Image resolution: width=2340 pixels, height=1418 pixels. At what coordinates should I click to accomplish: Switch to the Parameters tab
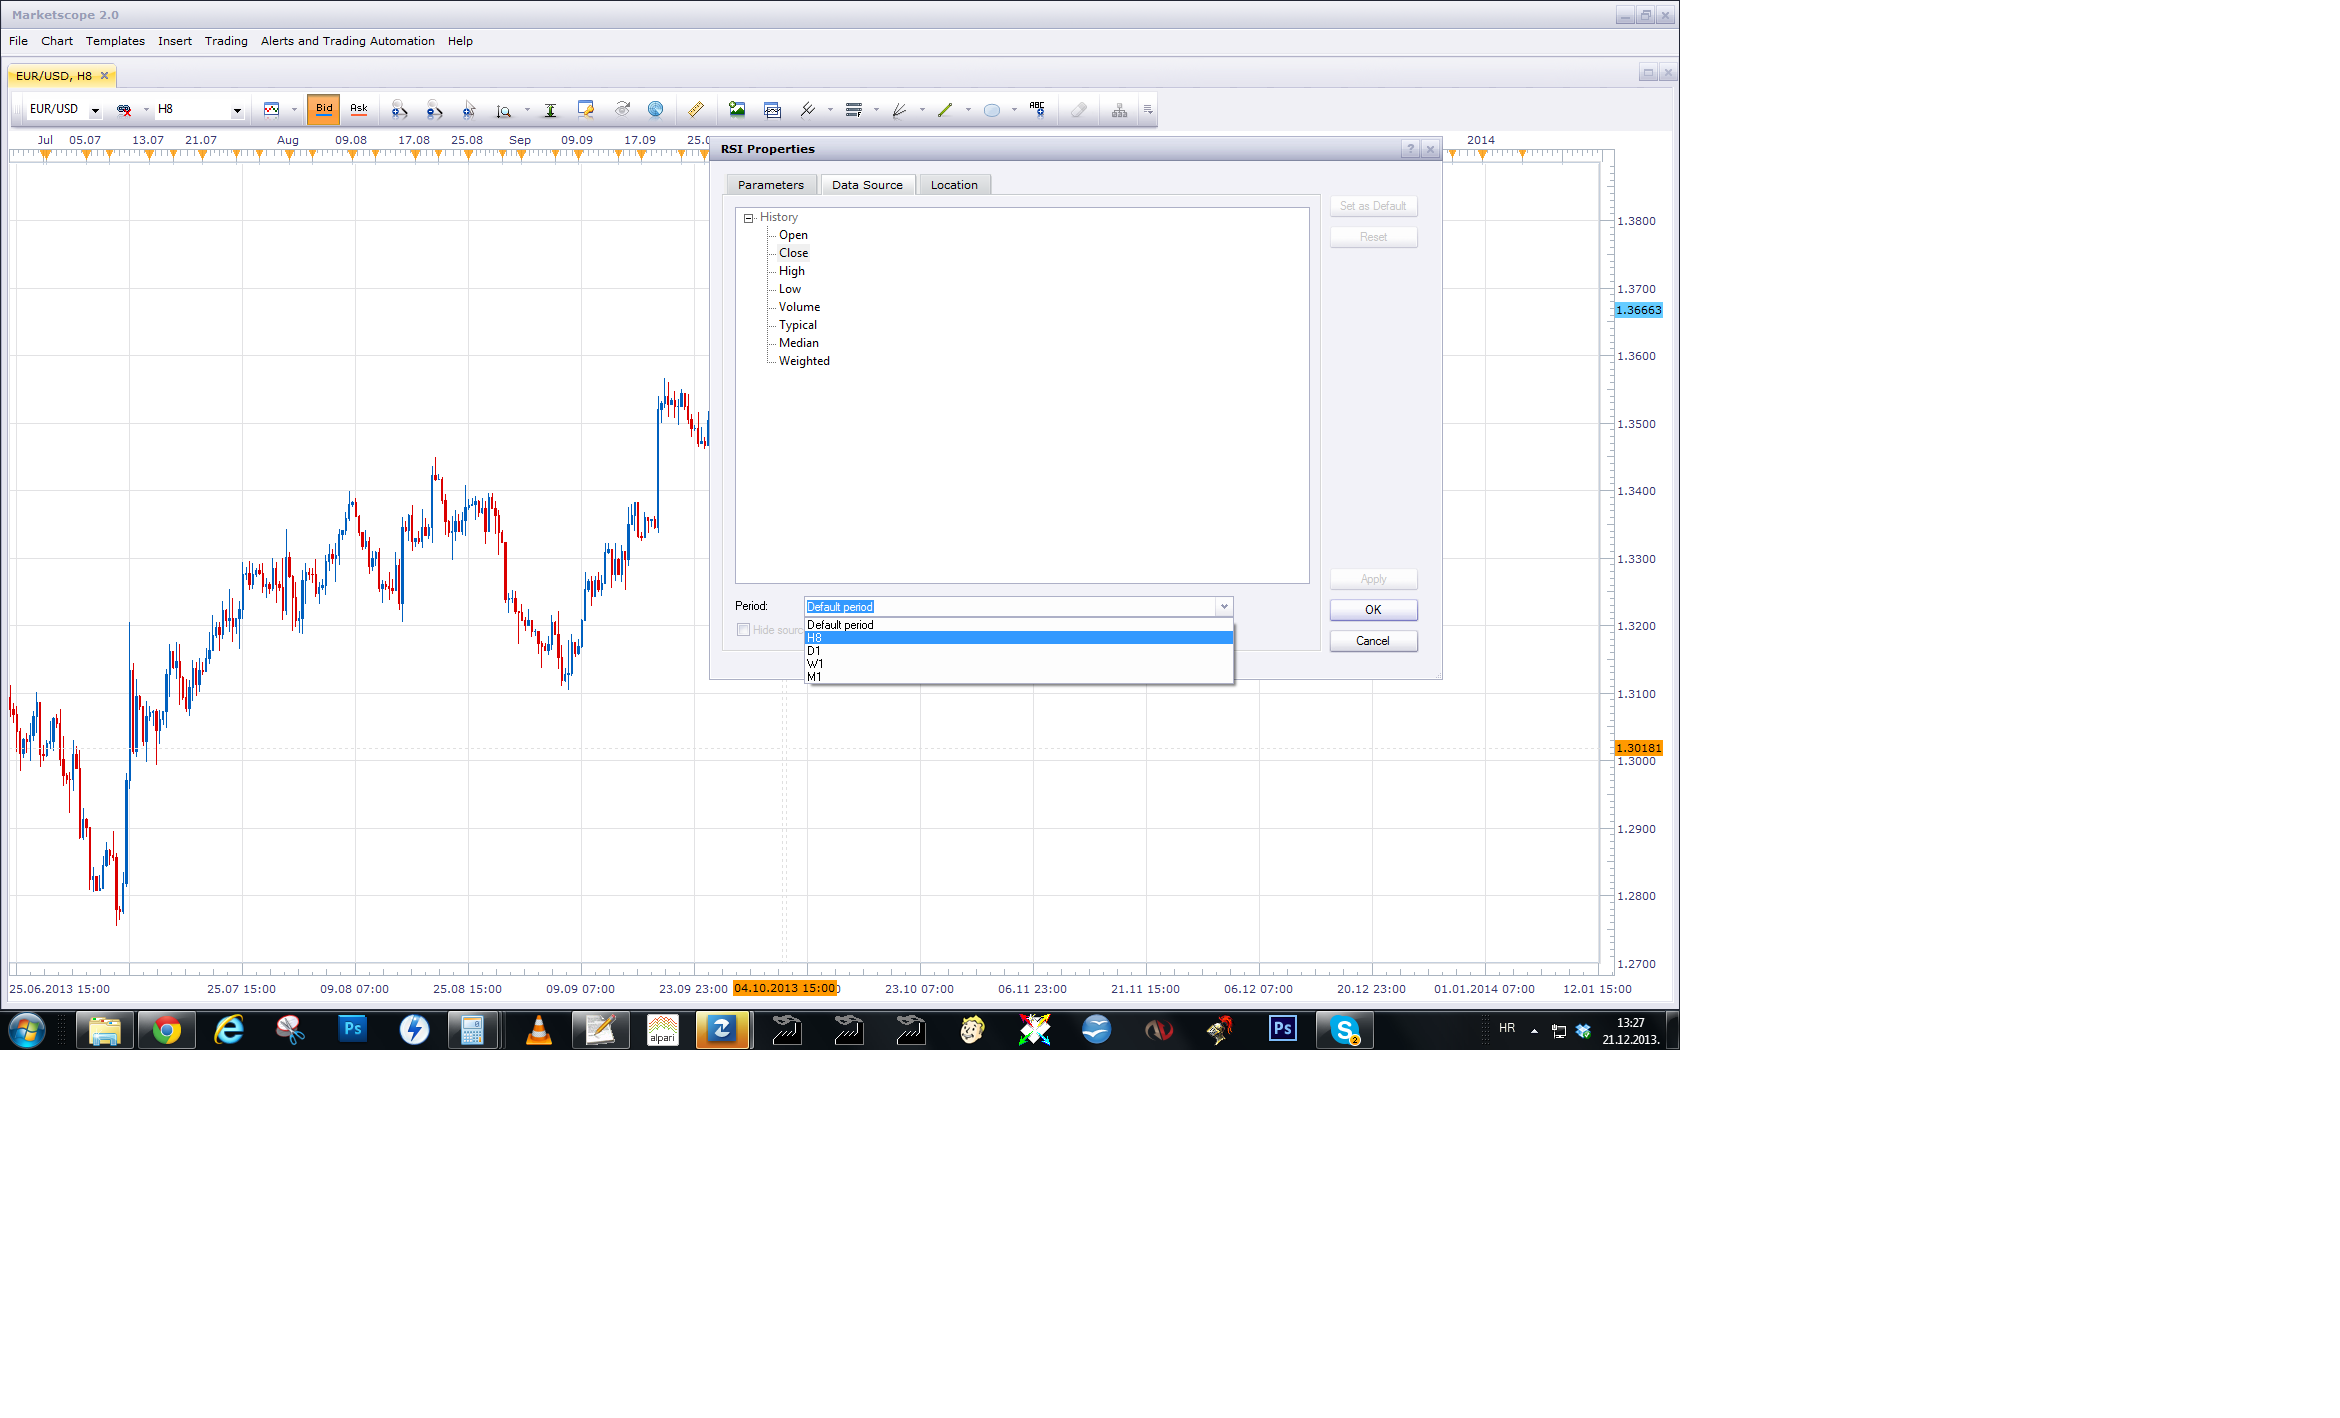(x=770, y=185)
